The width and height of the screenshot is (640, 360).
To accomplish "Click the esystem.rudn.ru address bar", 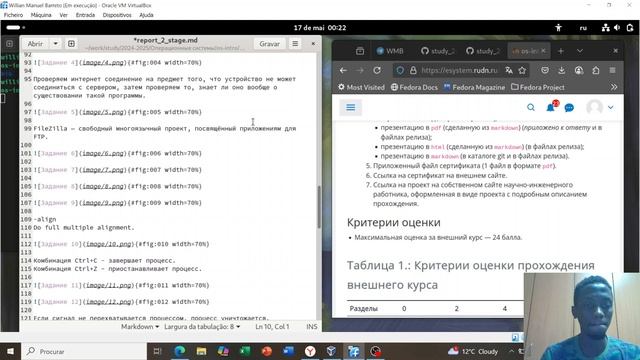I will tap(460, 70).
